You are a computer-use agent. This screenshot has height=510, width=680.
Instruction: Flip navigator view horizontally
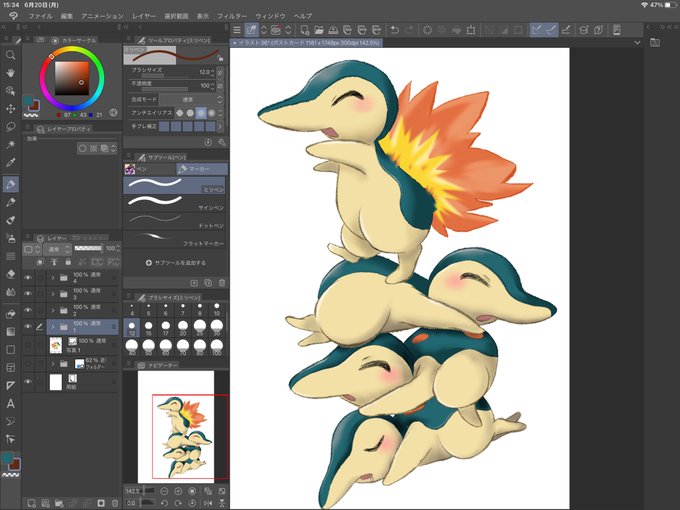tap(208, 503)
